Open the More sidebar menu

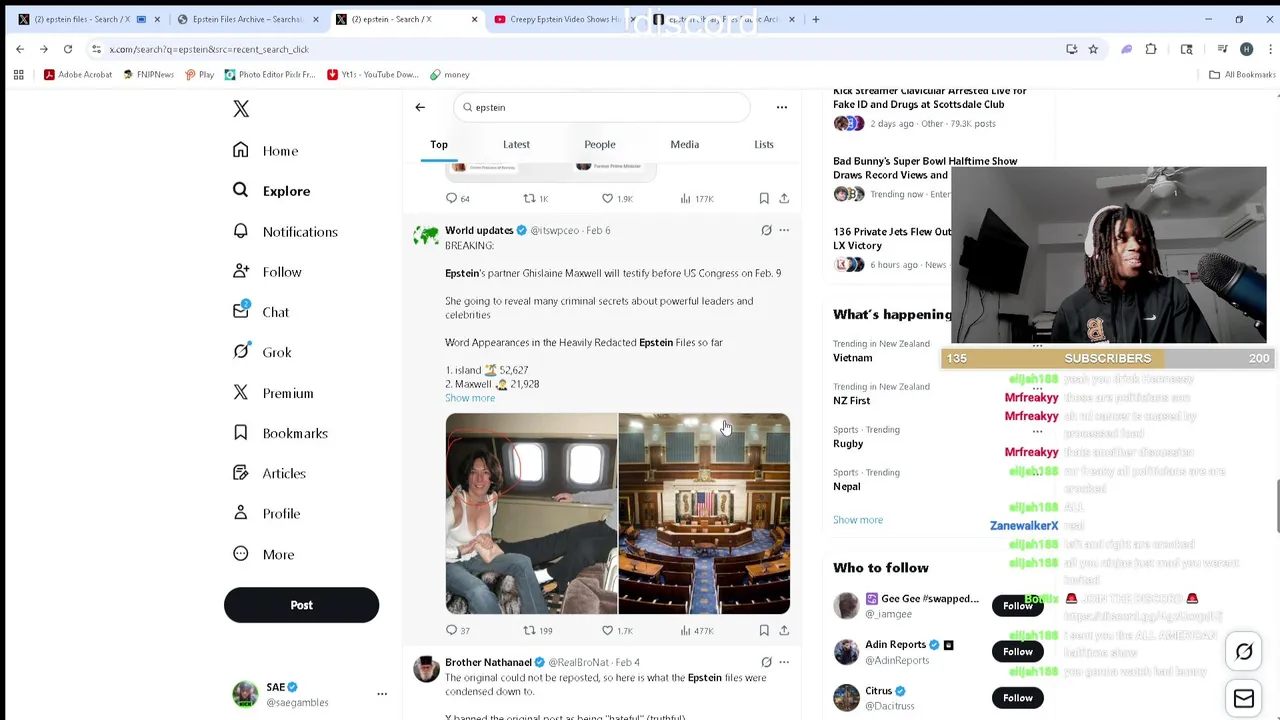(264, 554)
